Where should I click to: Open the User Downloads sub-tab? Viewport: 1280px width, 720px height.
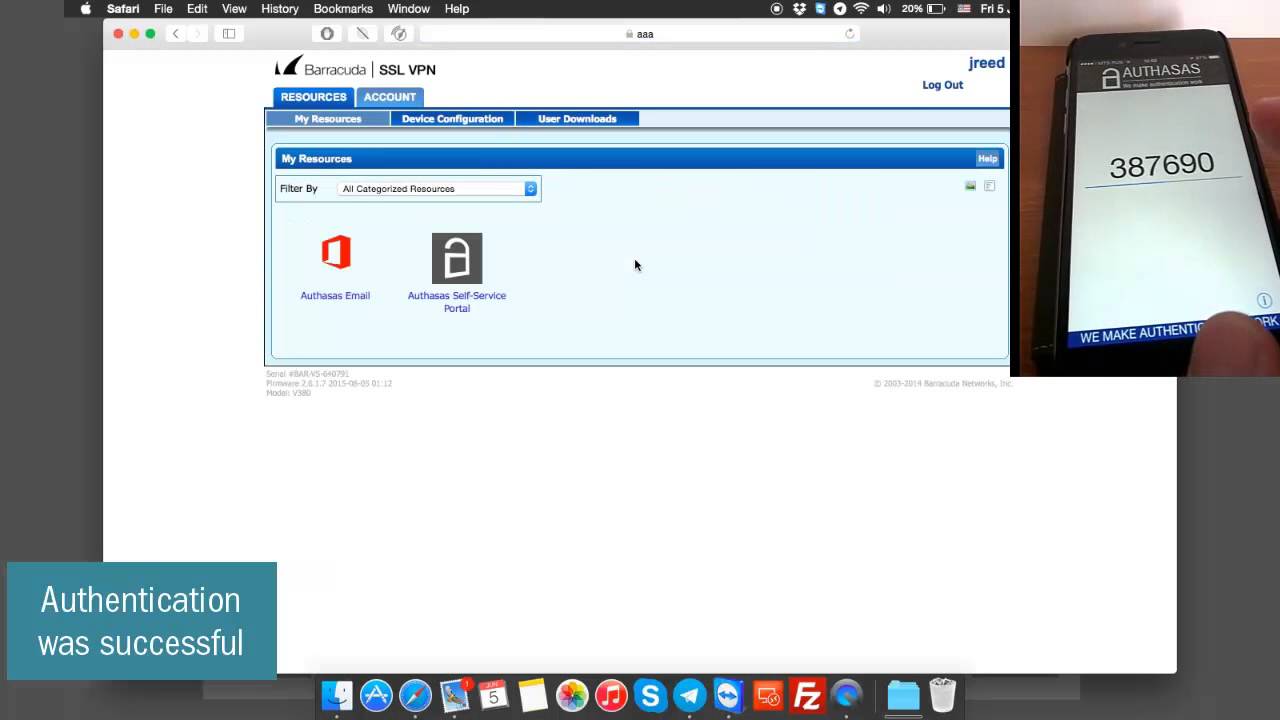tap(577, 119)
